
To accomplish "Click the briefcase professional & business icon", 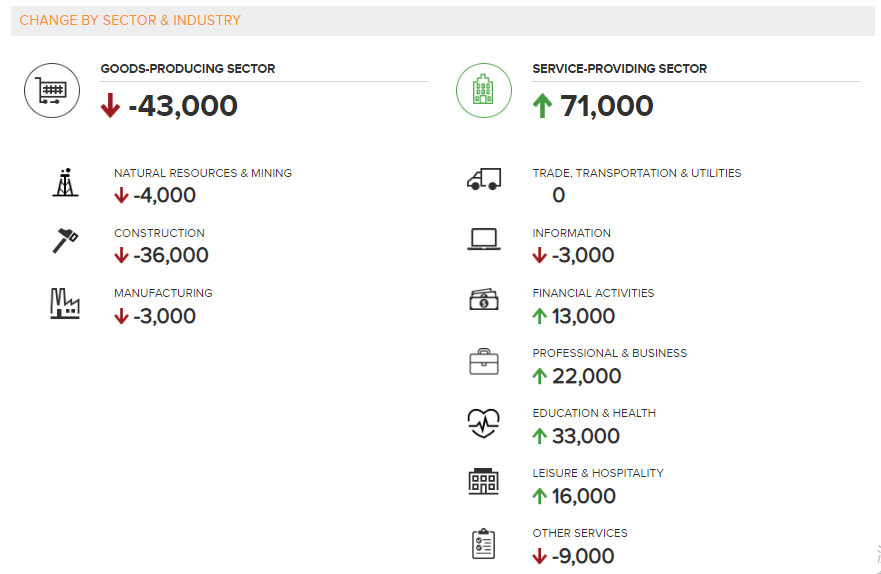I will pos(484,361).
